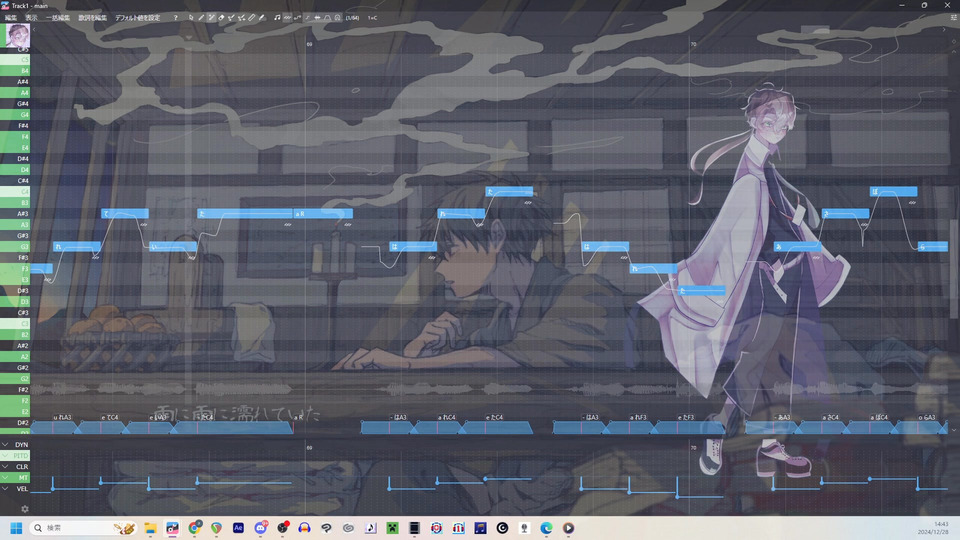Toggle final pitch display
The image size is (960, 540).
coord(307,18)
